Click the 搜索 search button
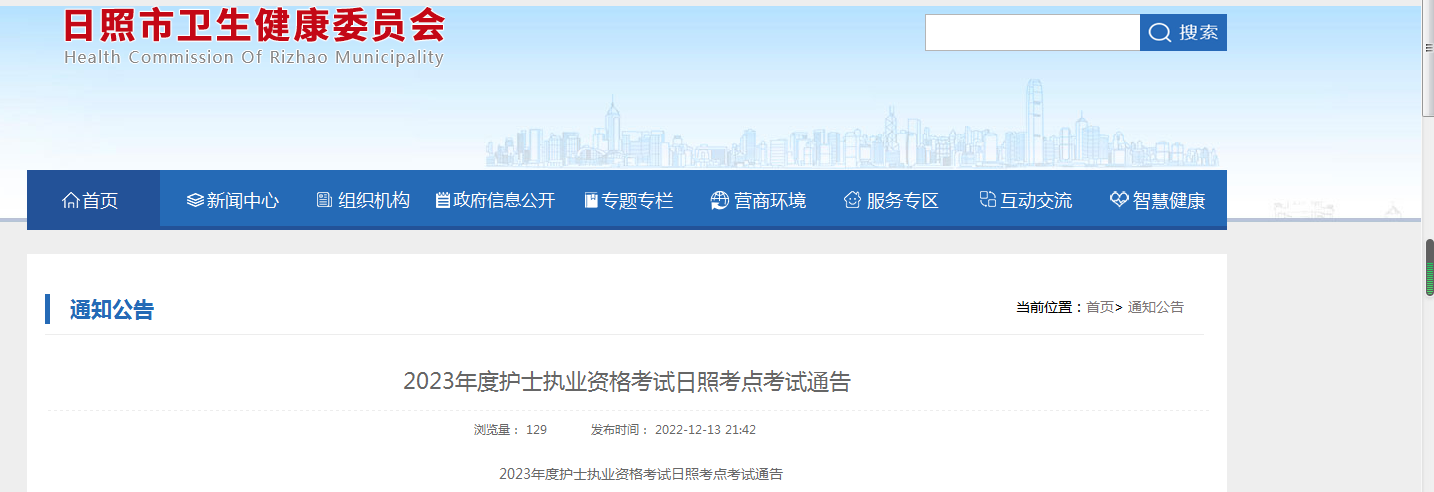1434x492 pixels. (x=1183, y=33)
